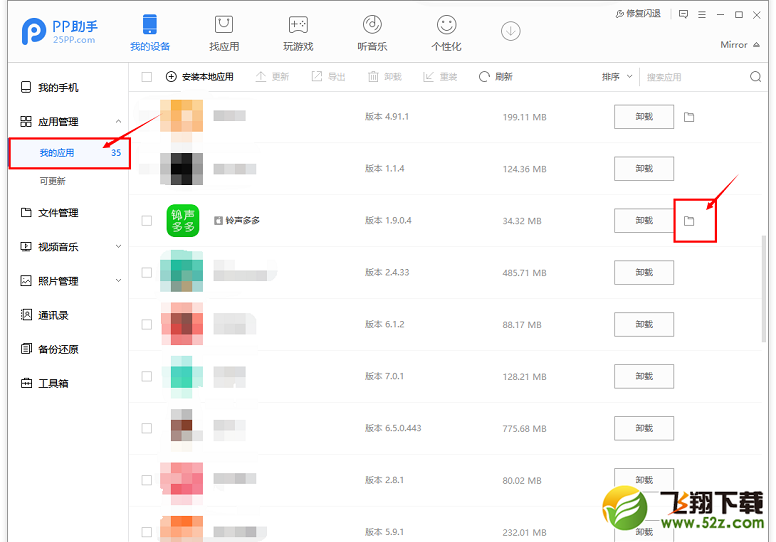Open the feedback message icon
776x542 pixels.
[x=683, y=14]
